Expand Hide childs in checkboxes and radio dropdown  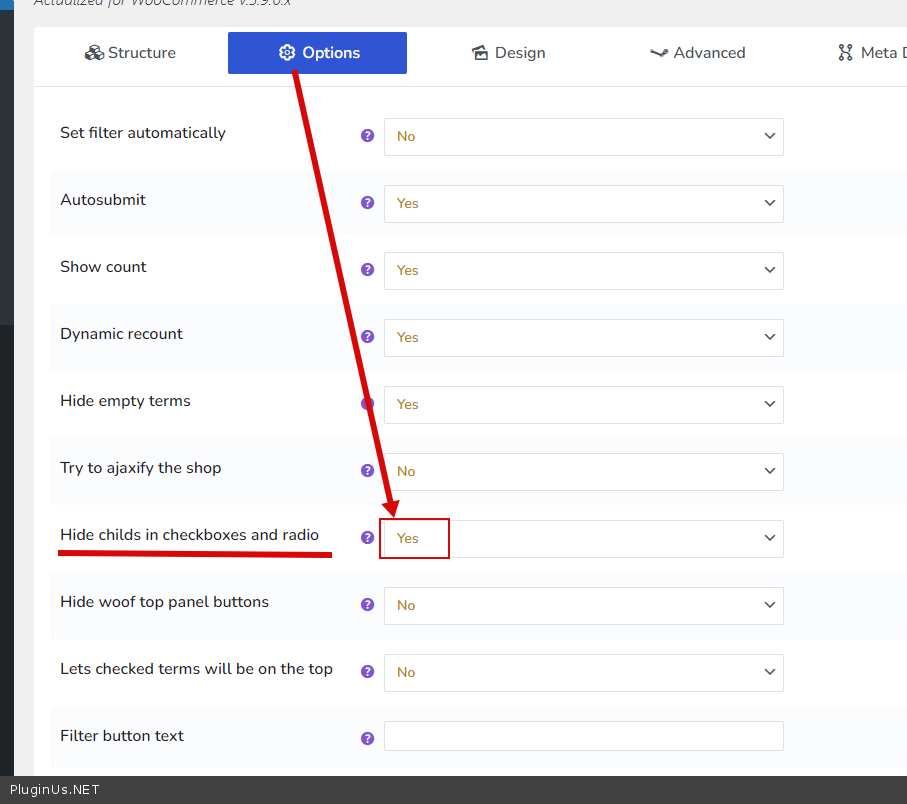(x=583, y=539)
